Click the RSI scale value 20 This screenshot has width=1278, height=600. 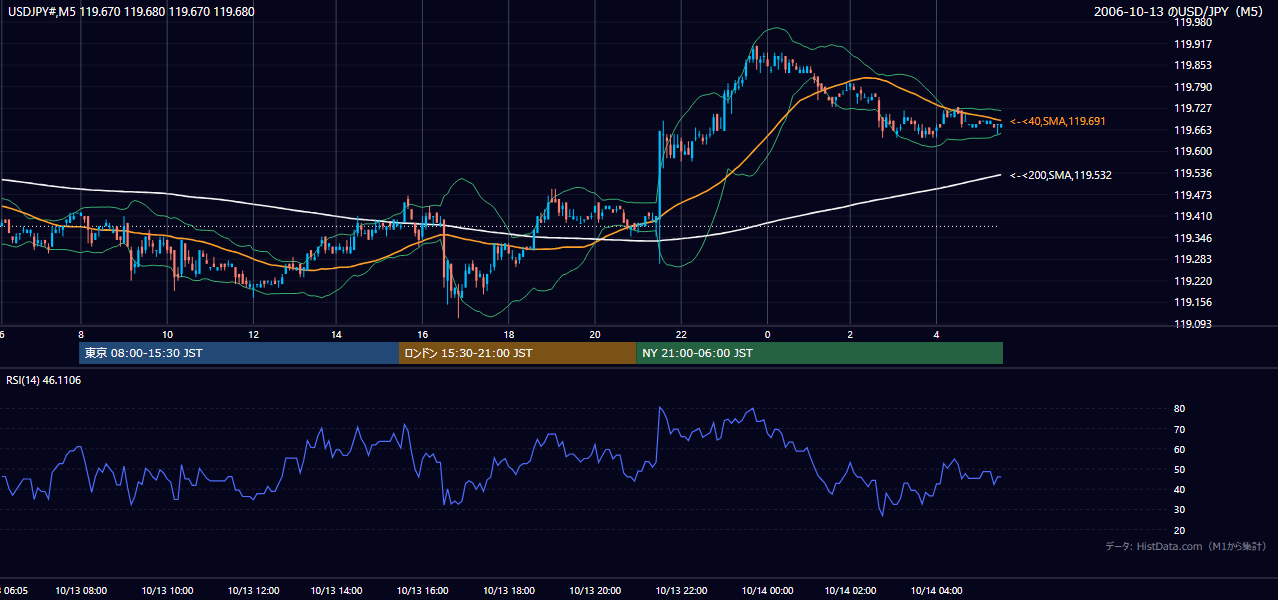coord(1180,530)
